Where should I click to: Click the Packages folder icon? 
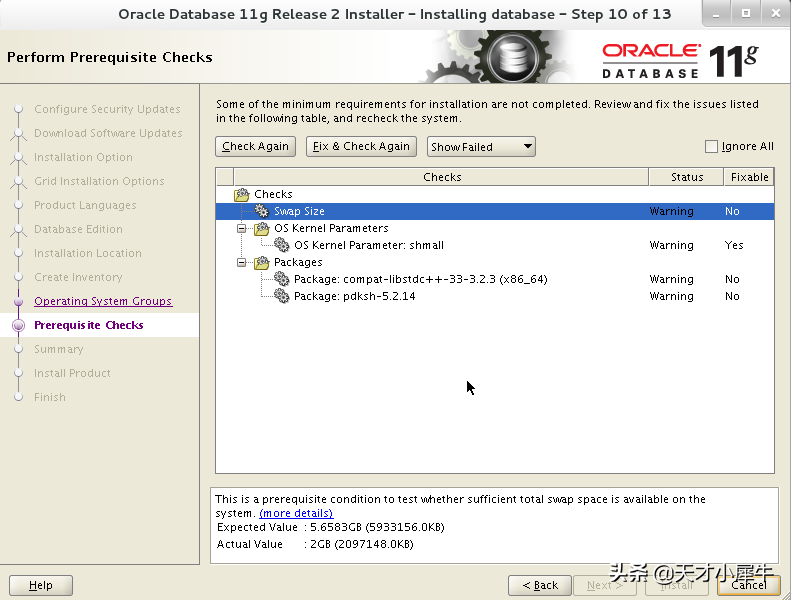tap(262, 262)
